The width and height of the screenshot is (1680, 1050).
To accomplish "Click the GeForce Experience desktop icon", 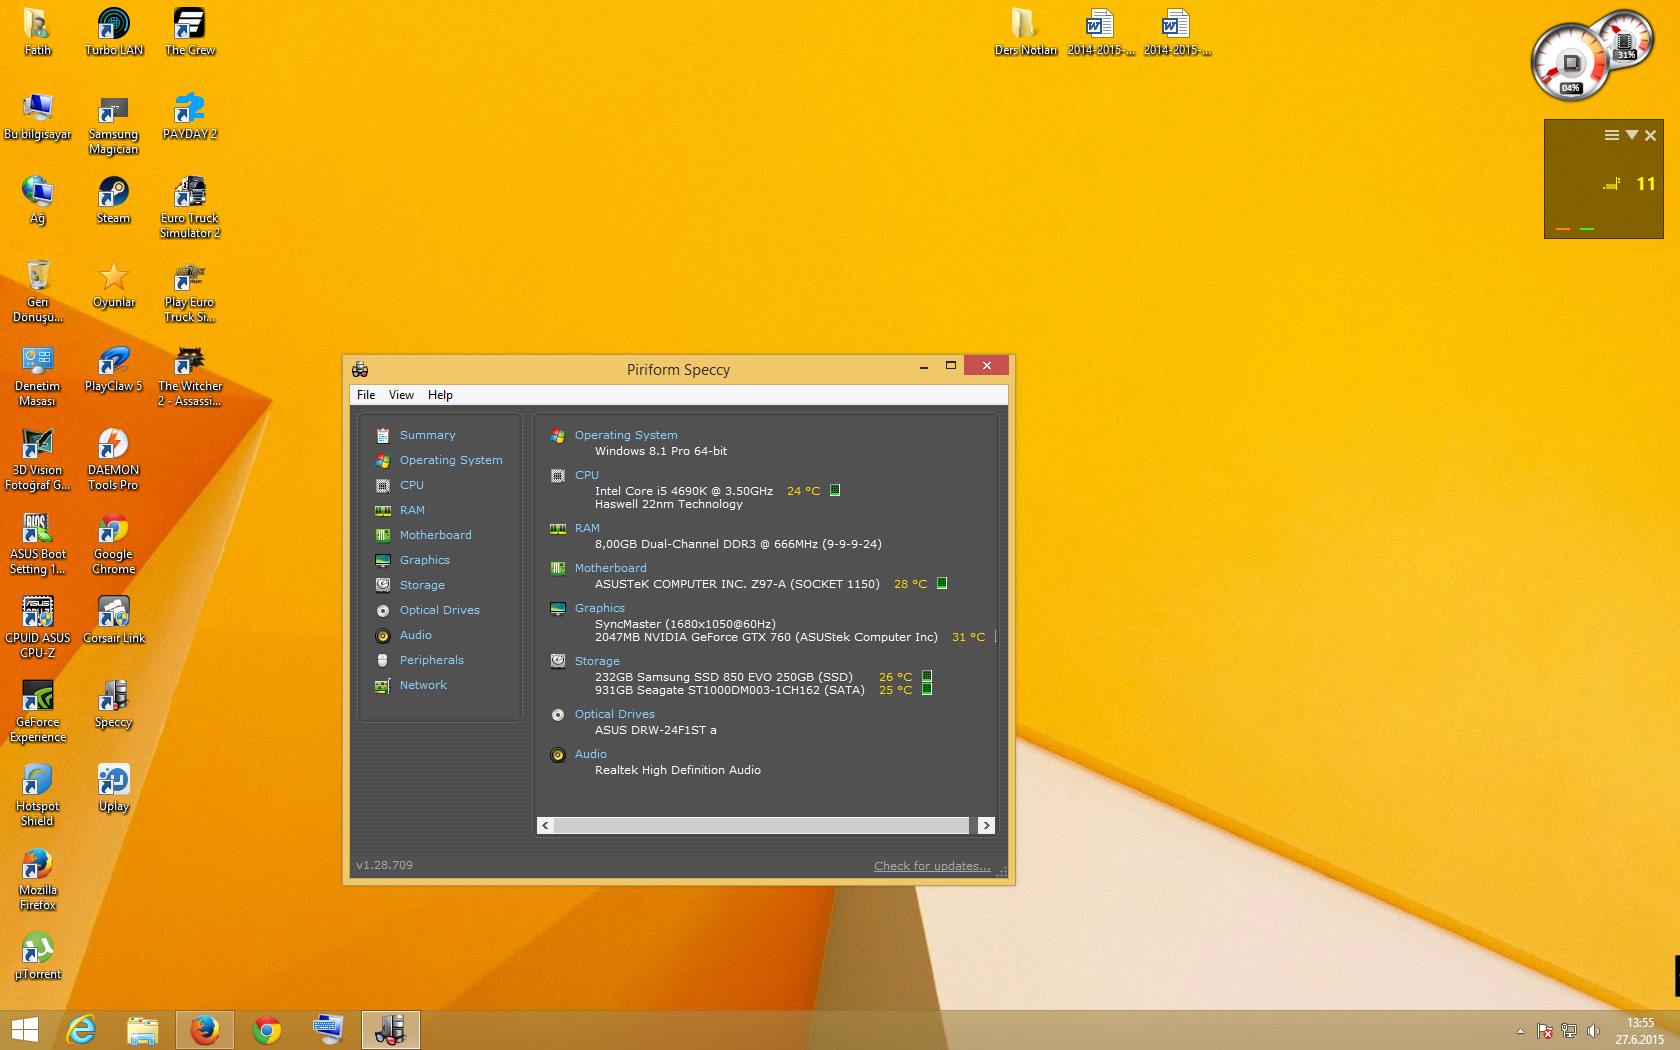I will point(38,712).
